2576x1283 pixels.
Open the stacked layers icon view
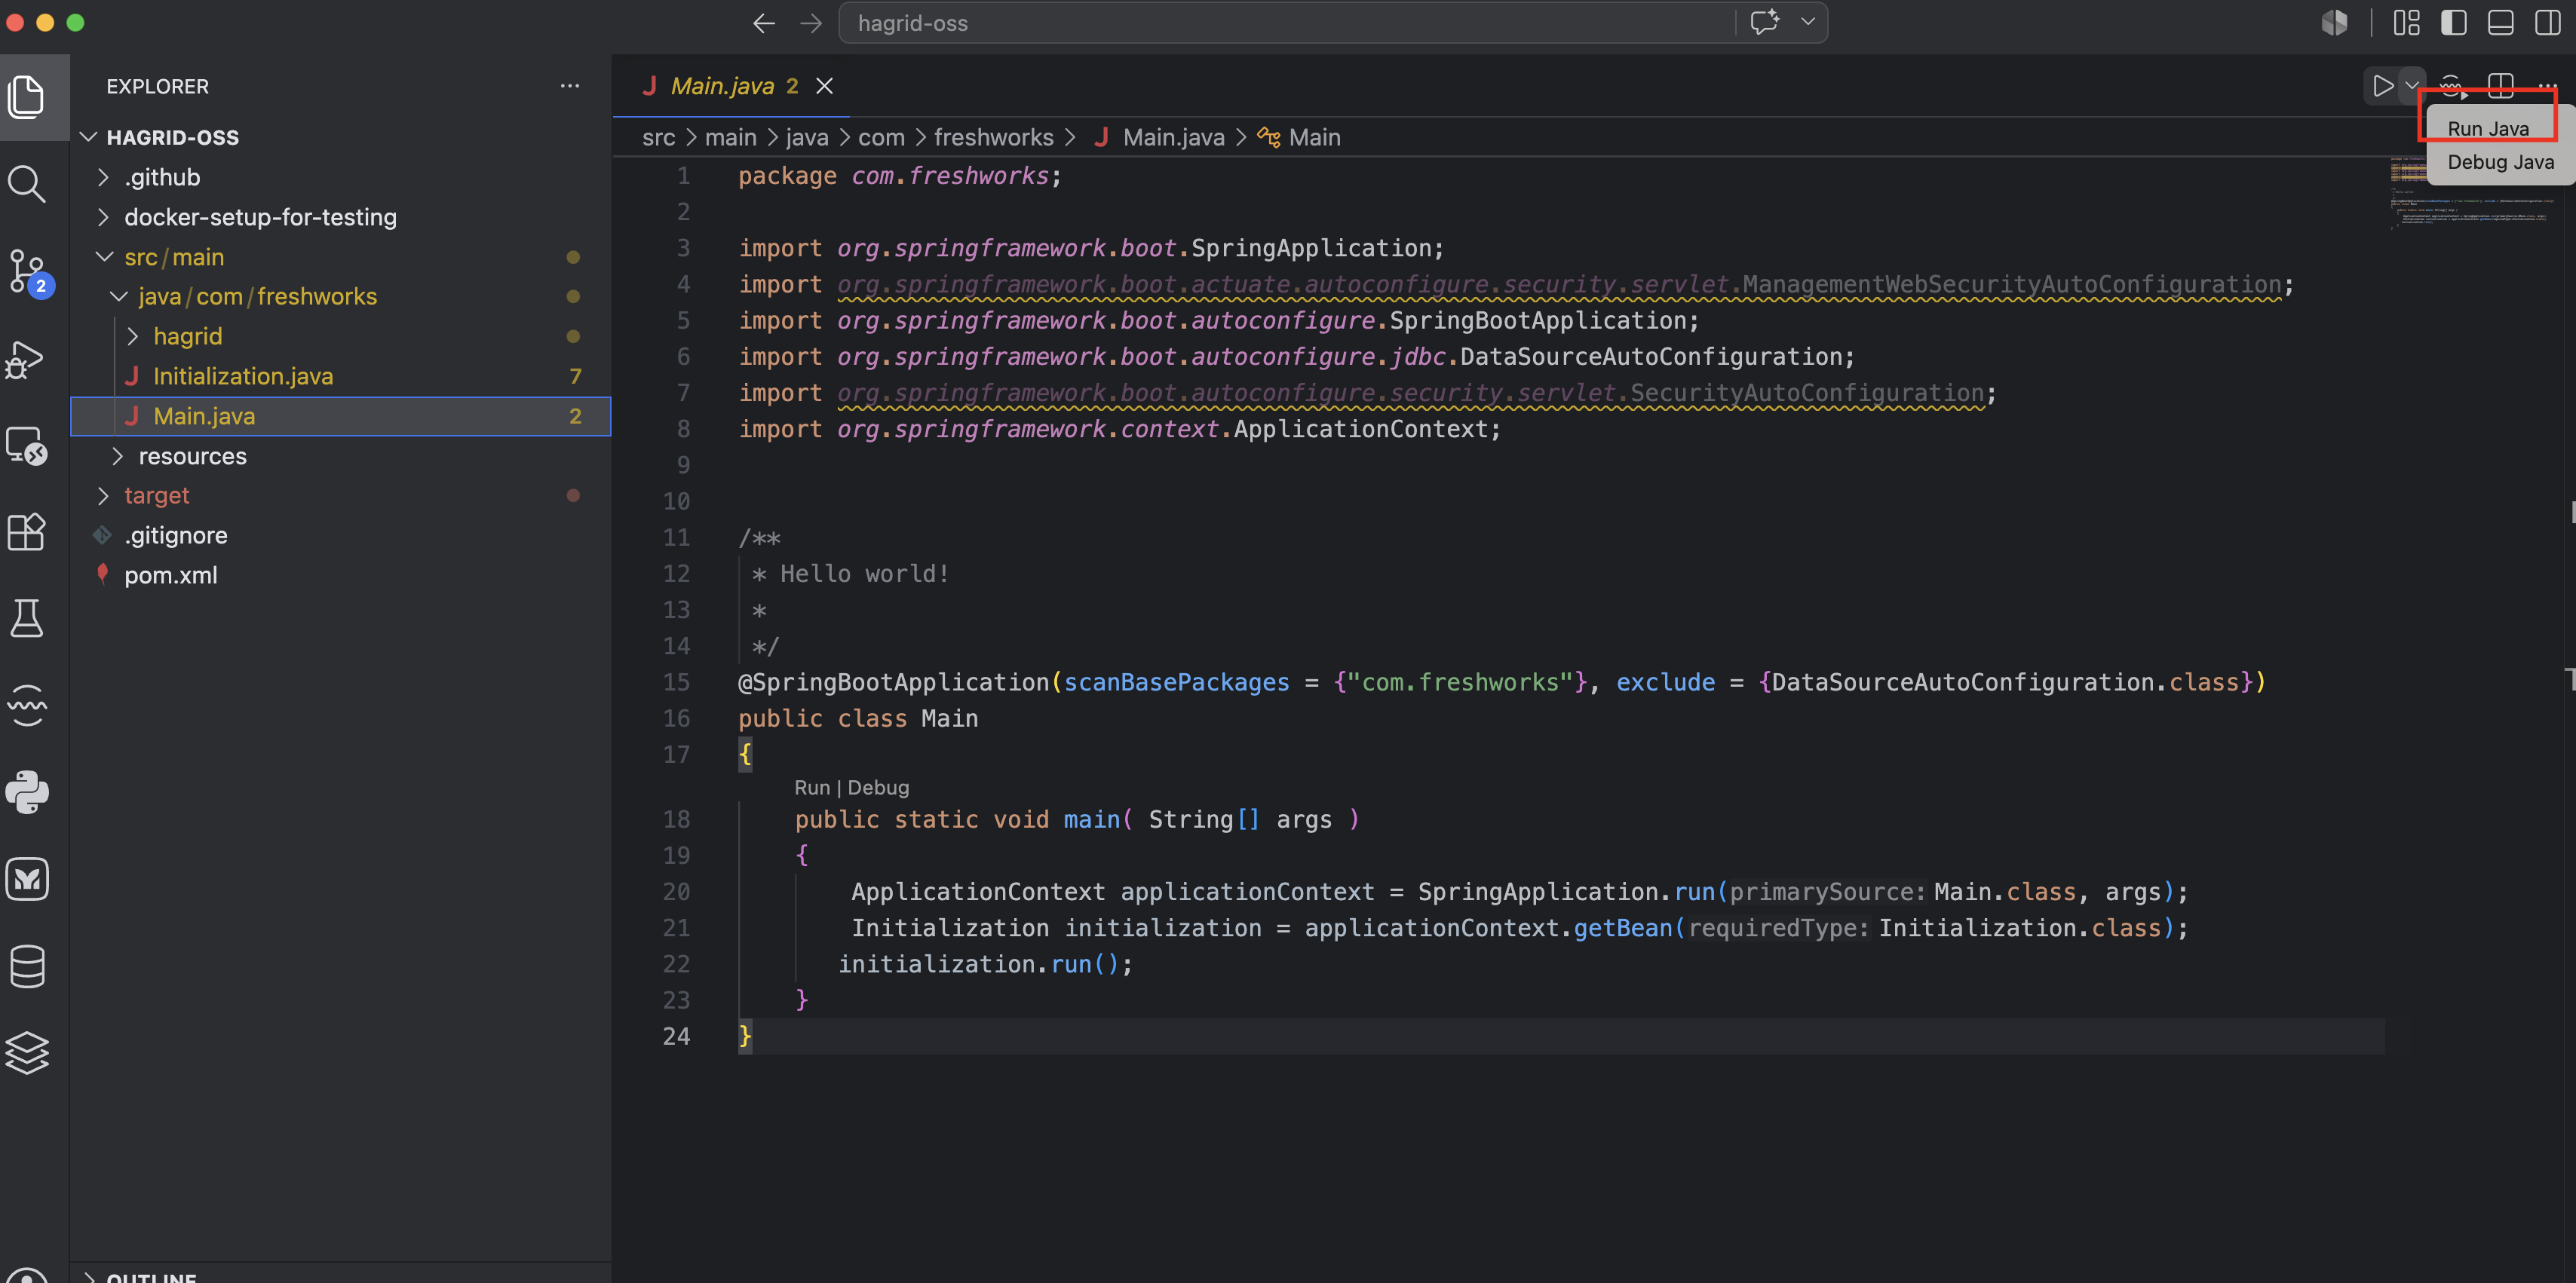click(x=27, y=1052)
